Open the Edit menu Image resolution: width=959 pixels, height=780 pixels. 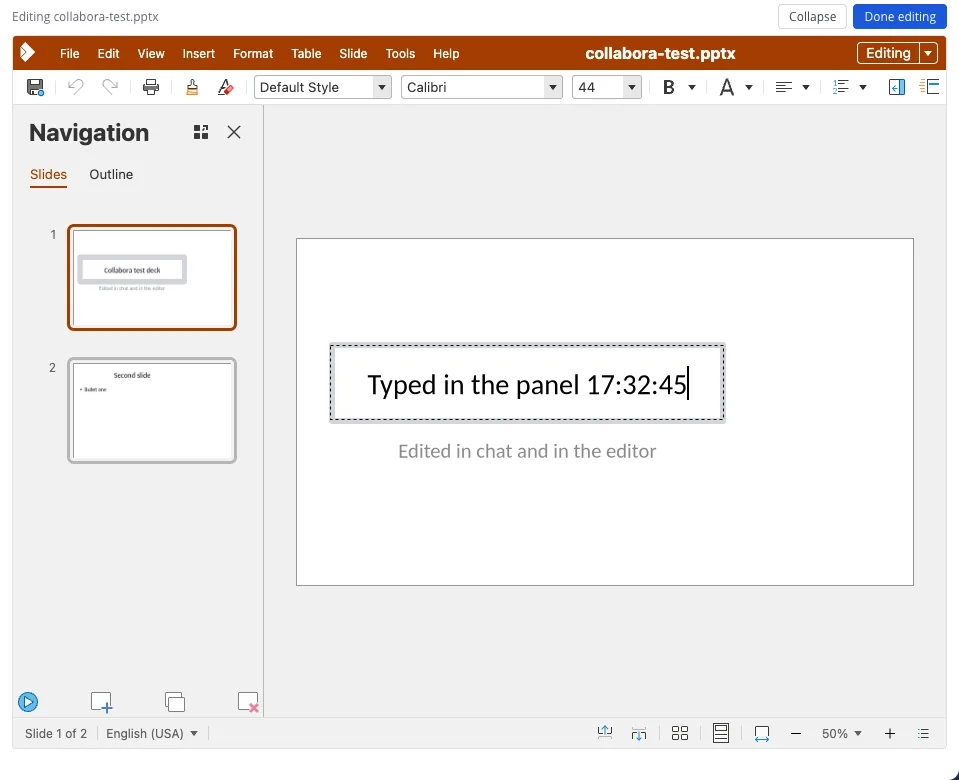[108, 54]
